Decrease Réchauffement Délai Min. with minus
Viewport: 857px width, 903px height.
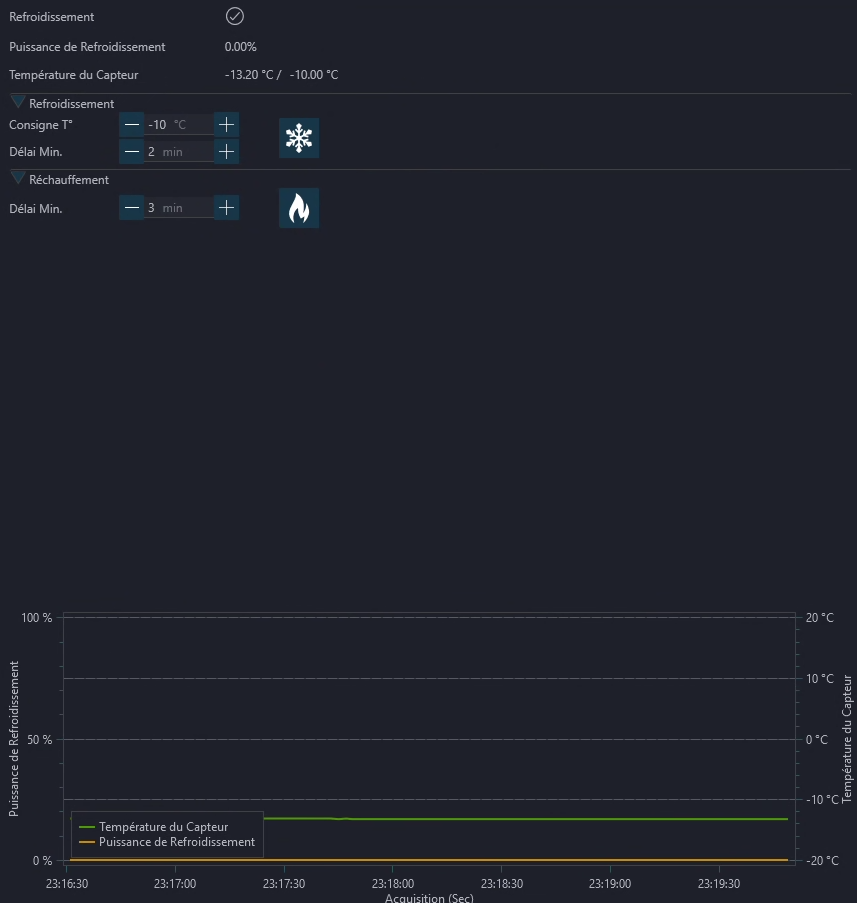[x=132, y=208]
